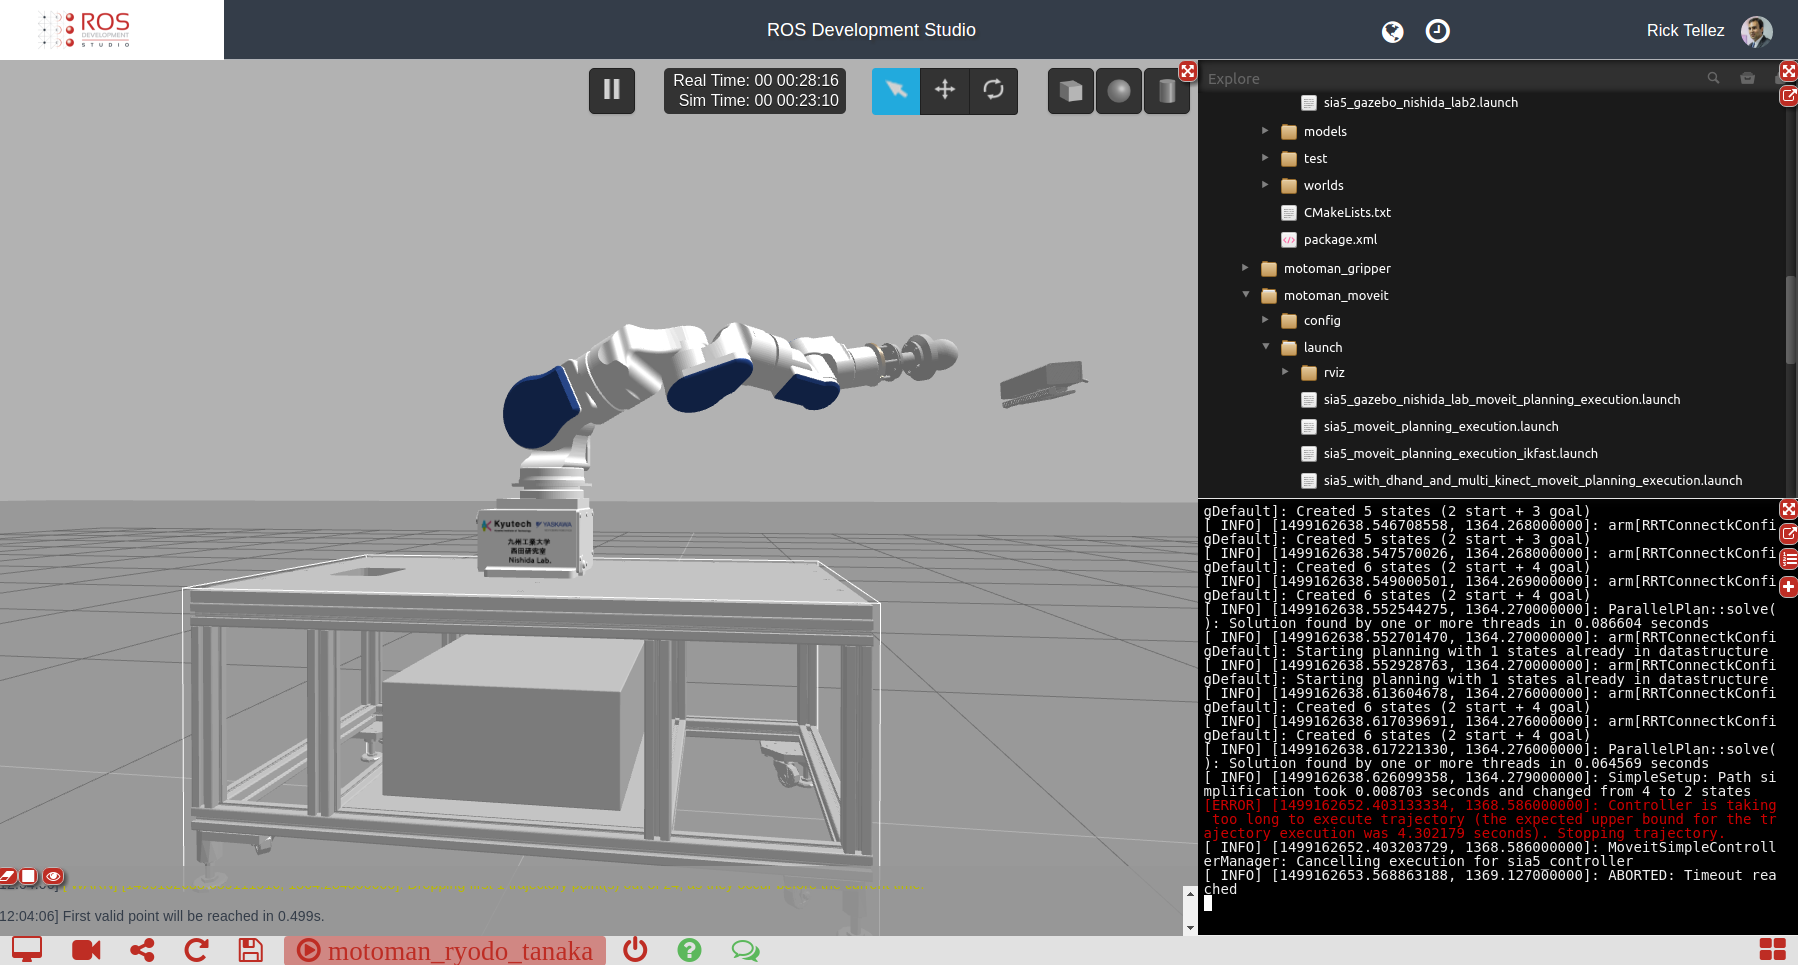Open package.xml file
This screenshot has height=965, width=1798.
1339,240
